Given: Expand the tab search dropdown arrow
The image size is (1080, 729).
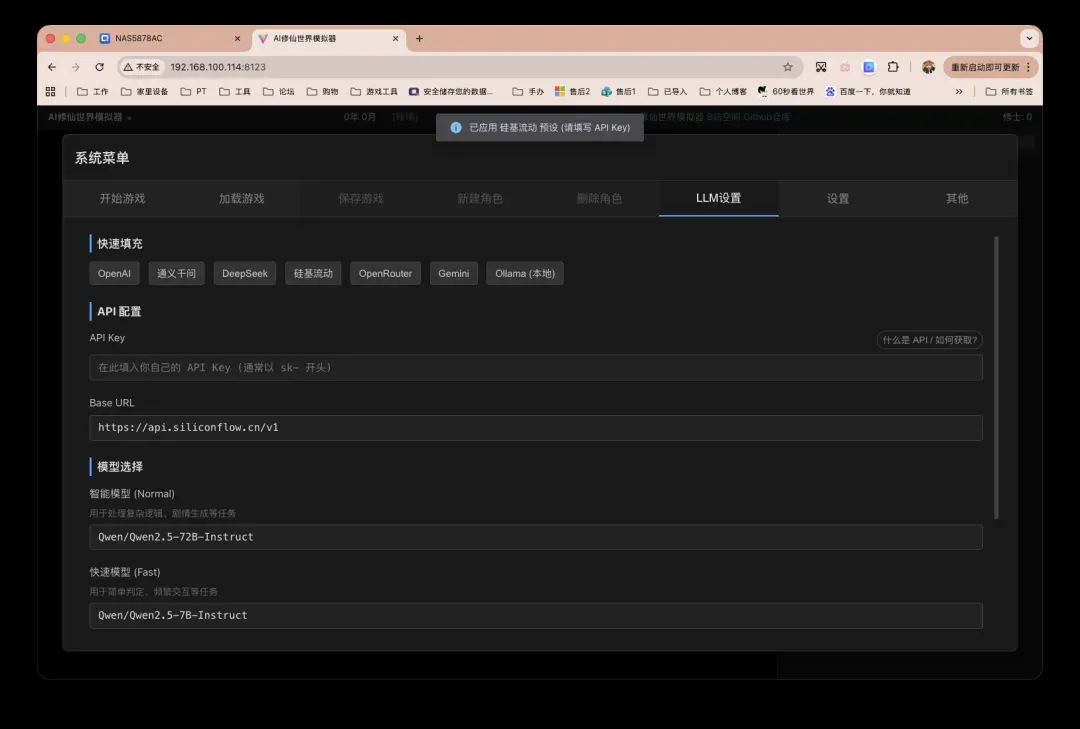Looking at the screenshot, I should coord(1028,39).
